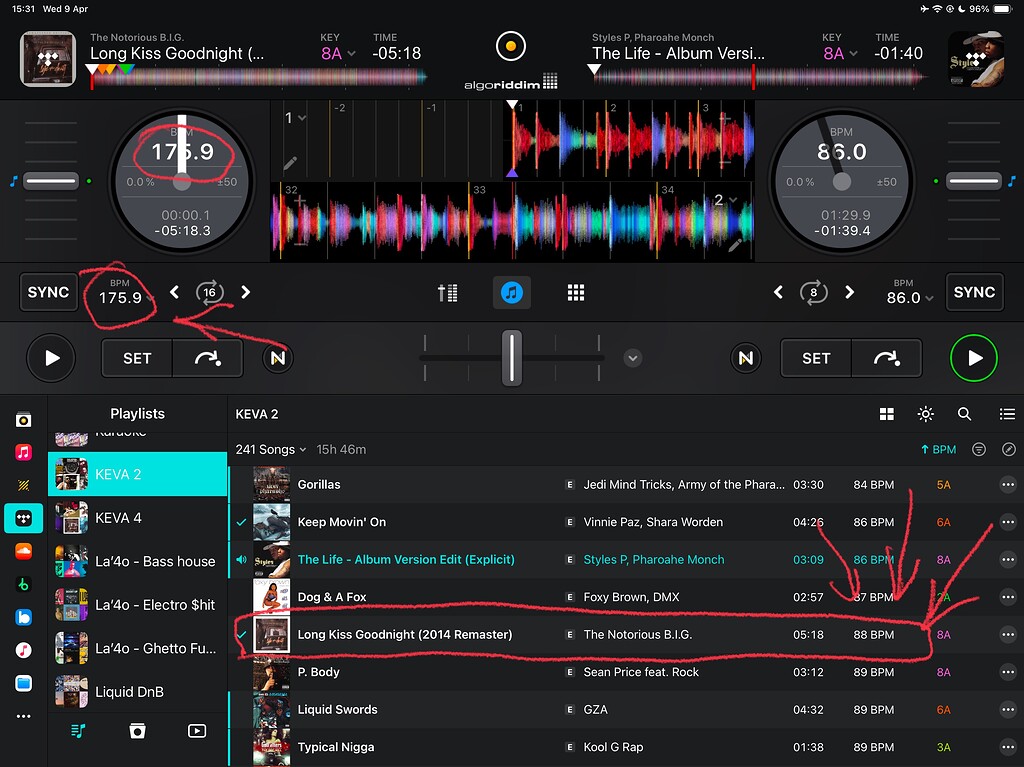This screenshot has width=1024, height=767.
Task: Select the music library view icon
Action: click(511, 292)
